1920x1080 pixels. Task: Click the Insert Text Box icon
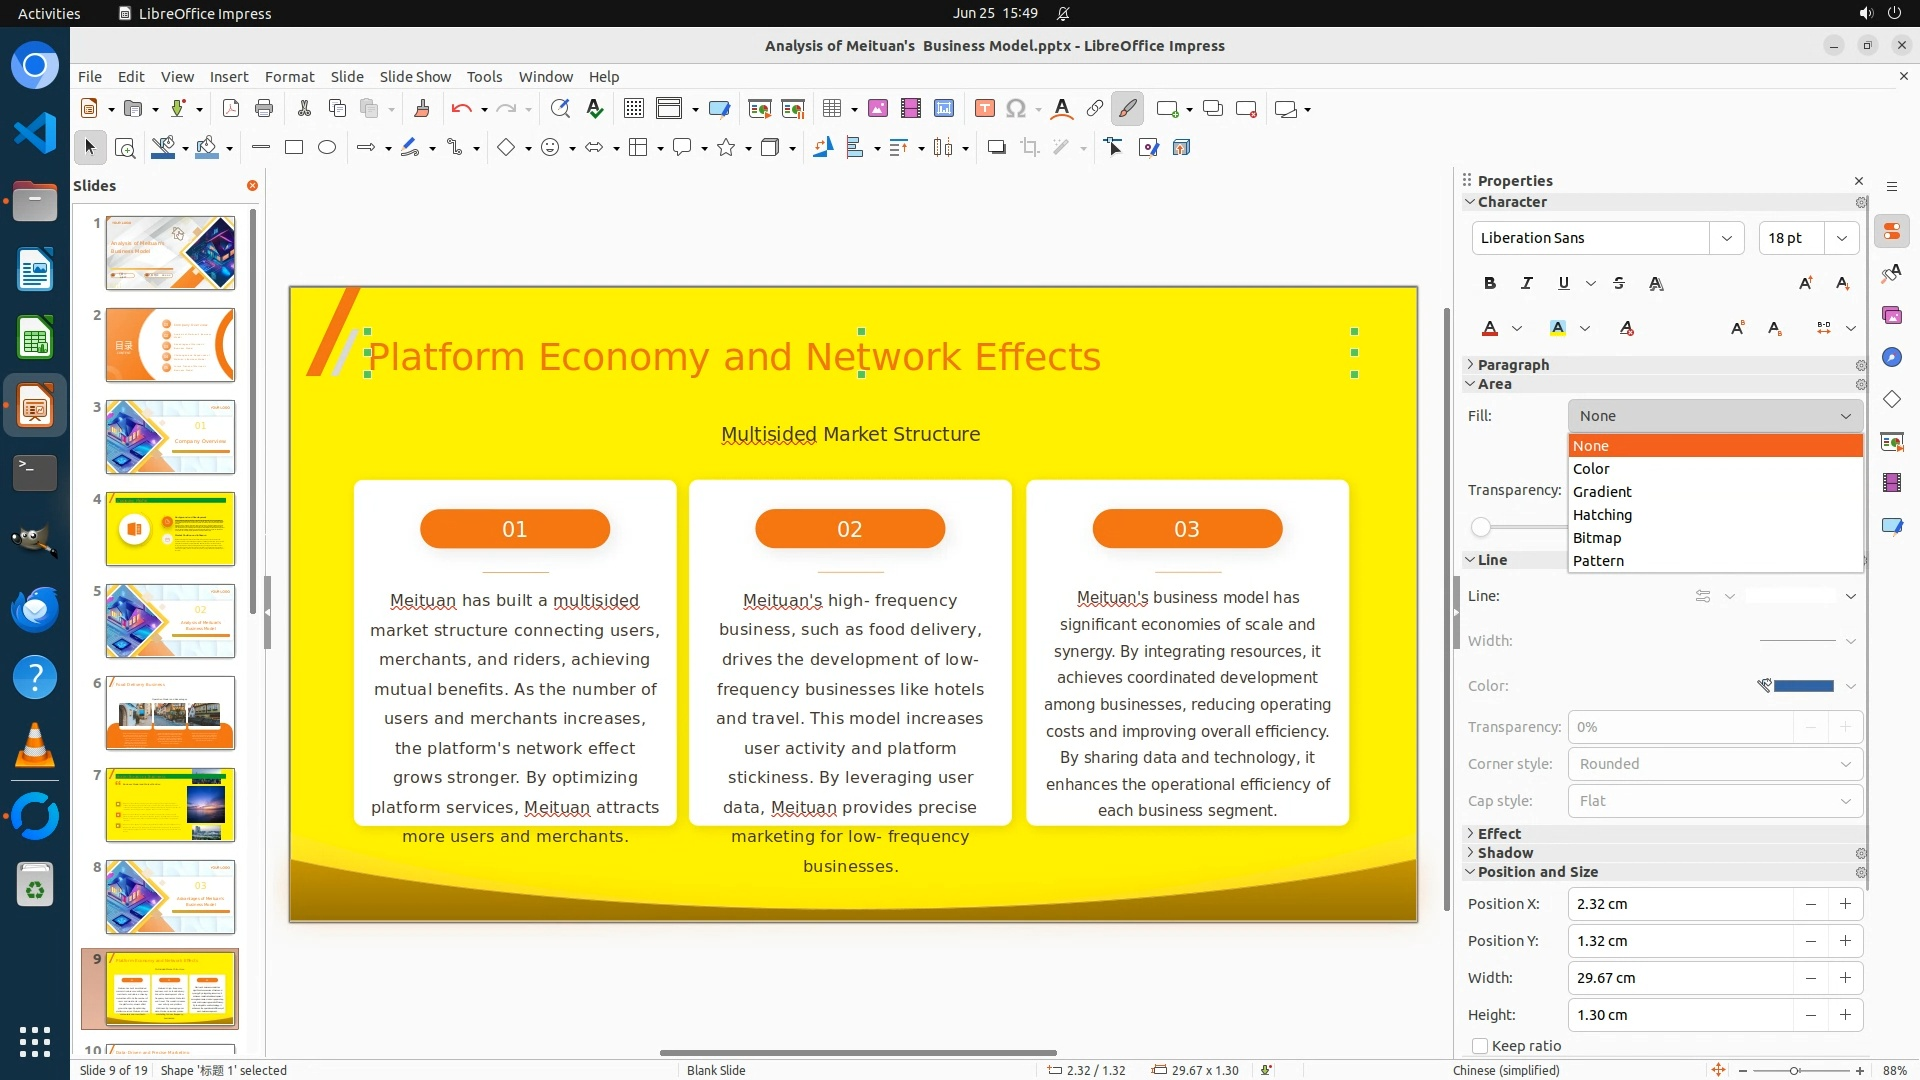pyautogui.click(x=984, y=109)
